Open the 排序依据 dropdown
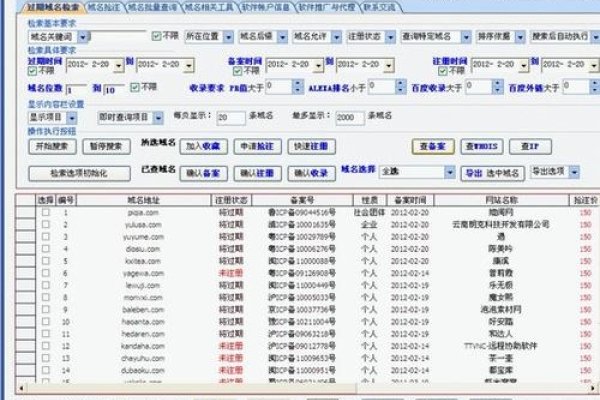Viewport: 600px width, 400px height. pos(520,37)
